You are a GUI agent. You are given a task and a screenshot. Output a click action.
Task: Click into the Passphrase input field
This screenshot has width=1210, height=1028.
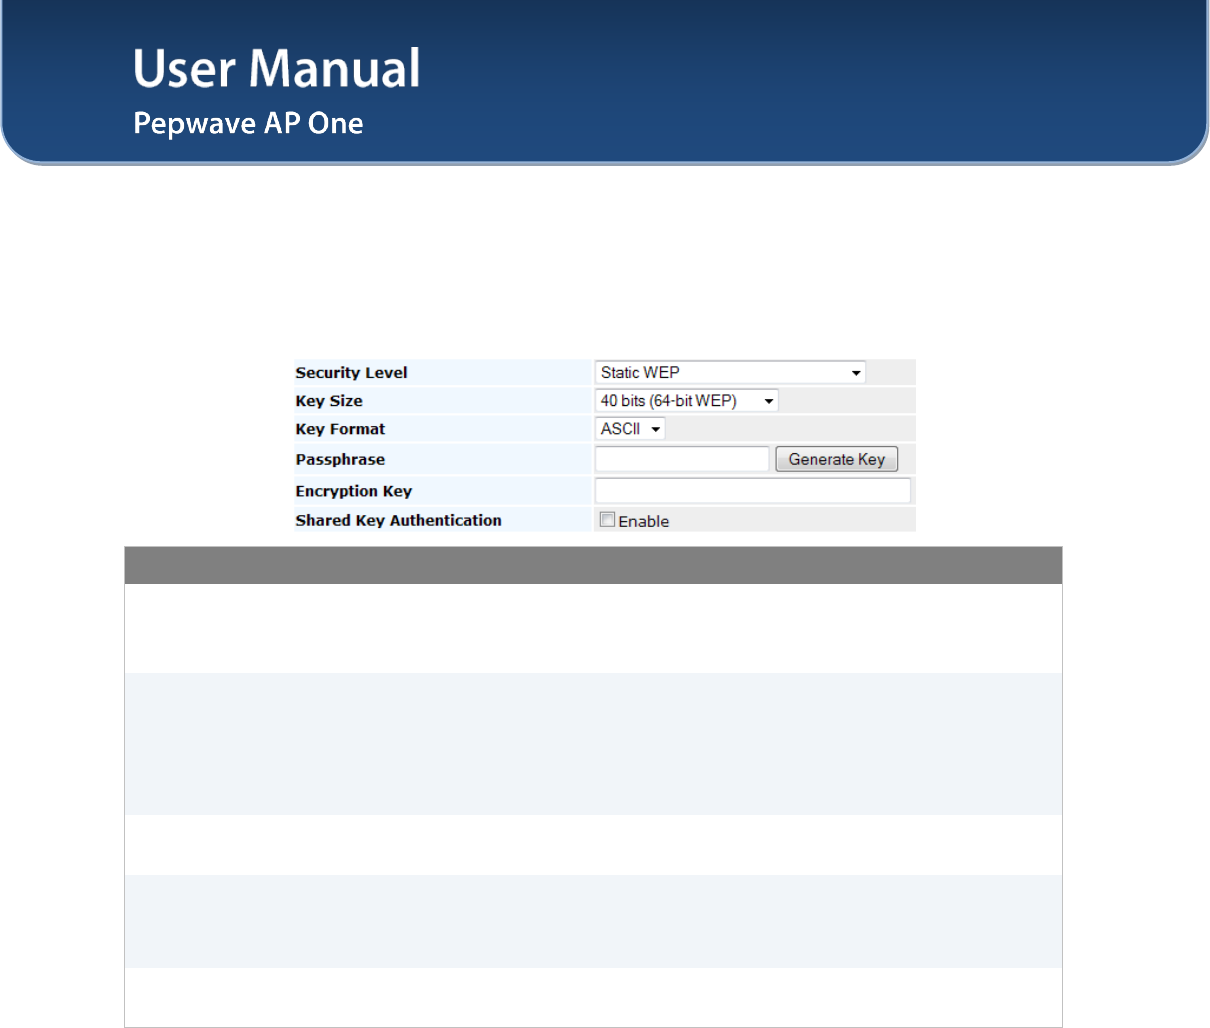coord(682,459)
